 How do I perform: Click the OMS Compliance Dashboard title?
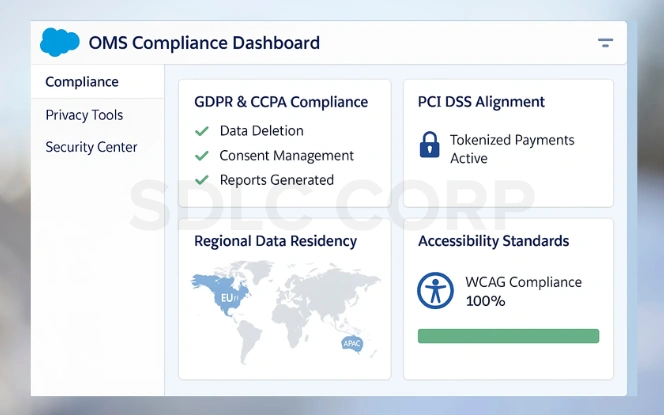[x=204, y=43]
